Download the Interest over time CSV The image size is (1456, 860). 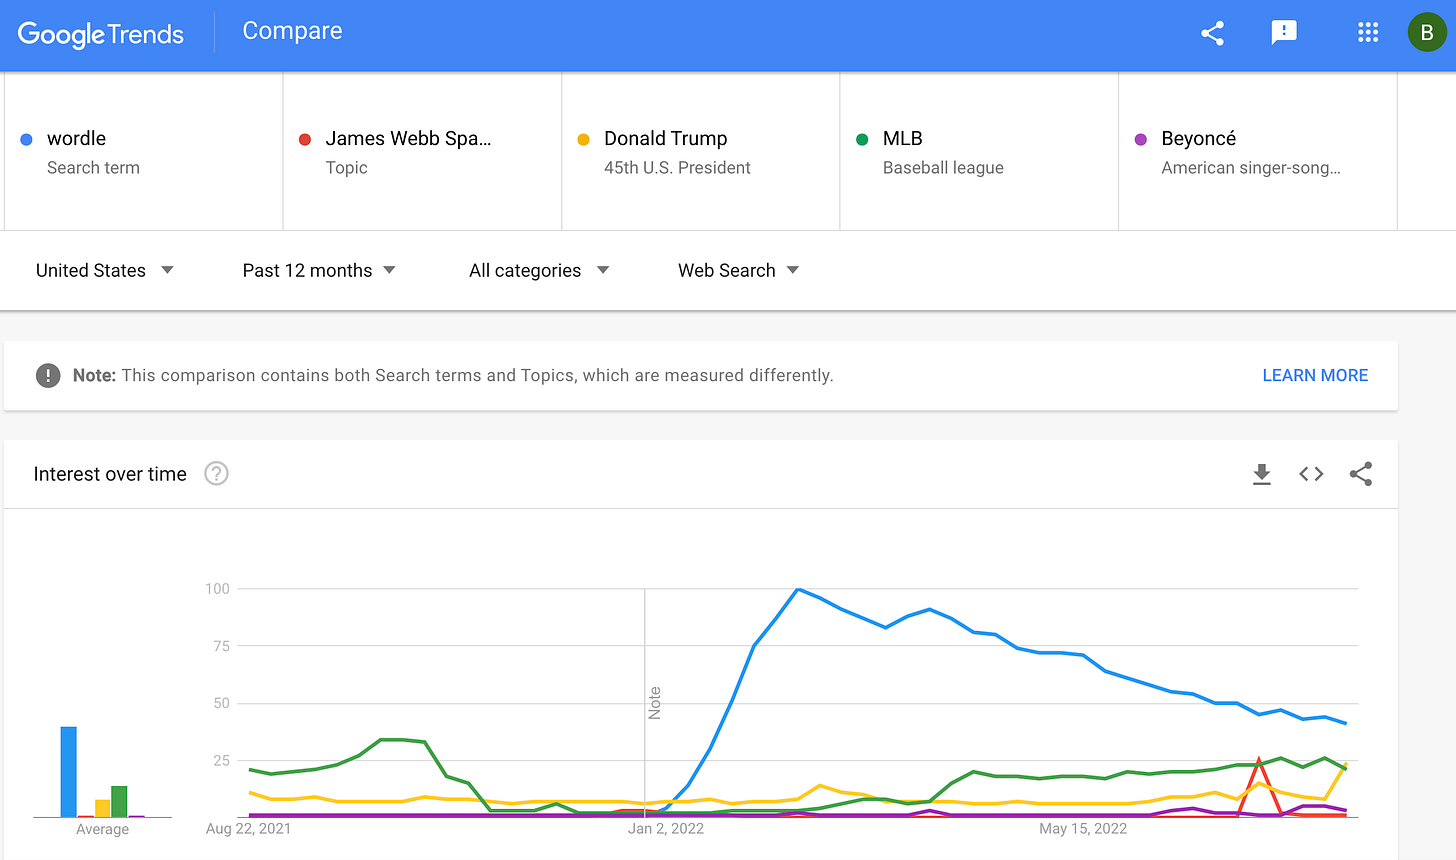coord(1262,474)
